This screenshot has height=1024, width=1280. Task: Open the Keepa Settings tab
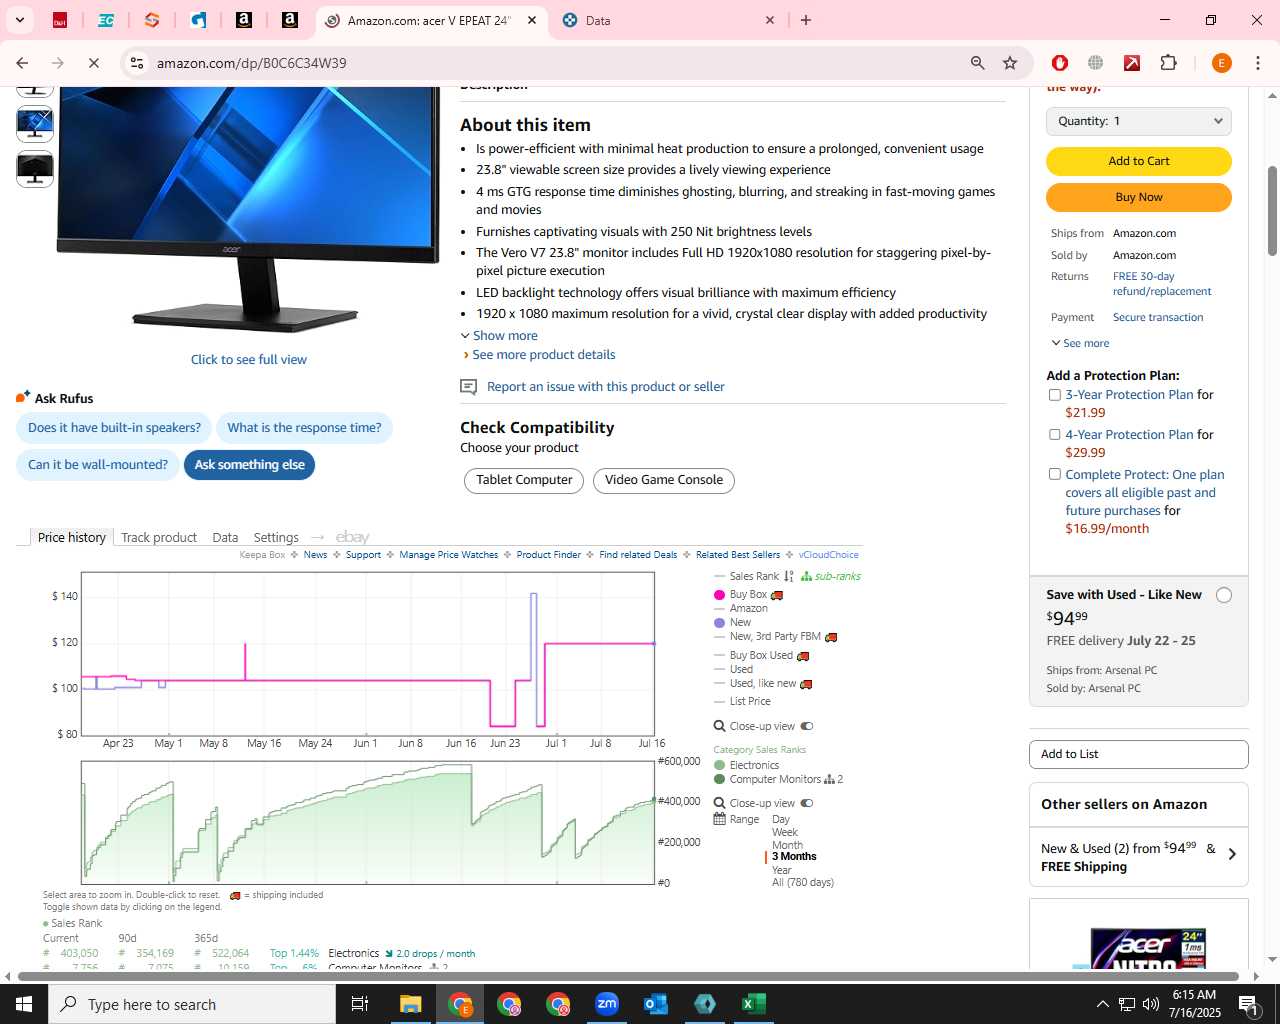pyautogui.click(x=276, y=538)
